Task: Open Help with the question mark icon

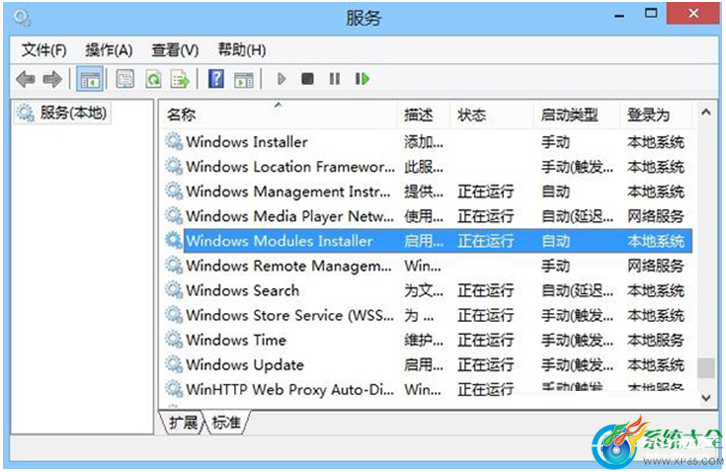Action: click(x=216, y=79)
